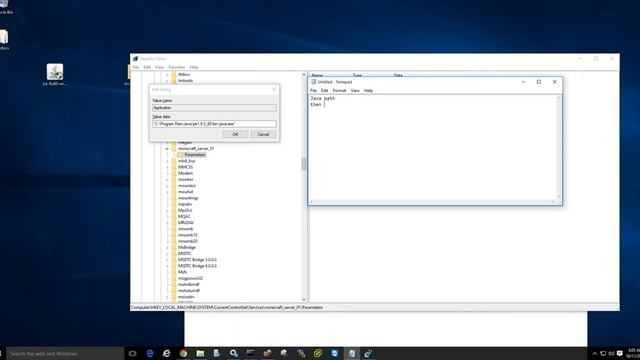Viewport: 640px width, 360px height.
Task: Select the minecraft_server_01 key
Action: pos(196,149)
